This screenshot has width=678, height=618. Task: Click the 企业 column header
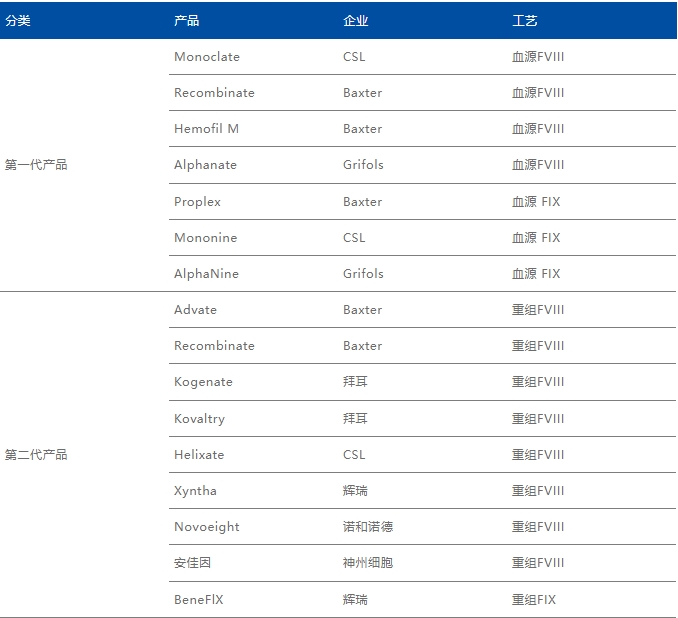coord(355,20)
